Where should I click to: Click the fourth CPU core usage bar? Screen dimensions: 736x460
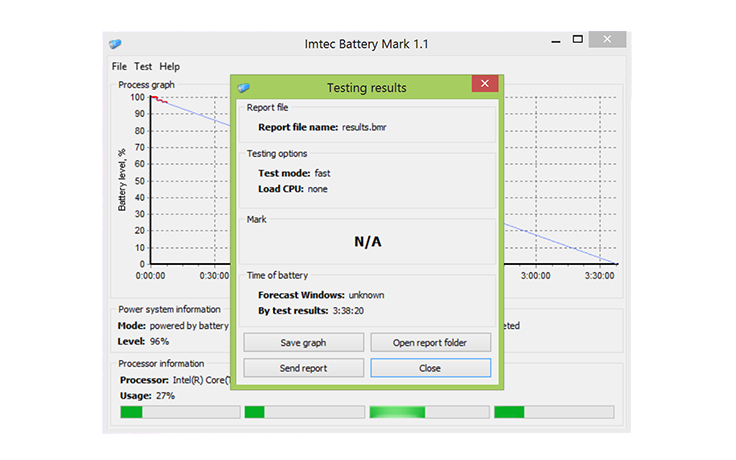tap(554, 412)
